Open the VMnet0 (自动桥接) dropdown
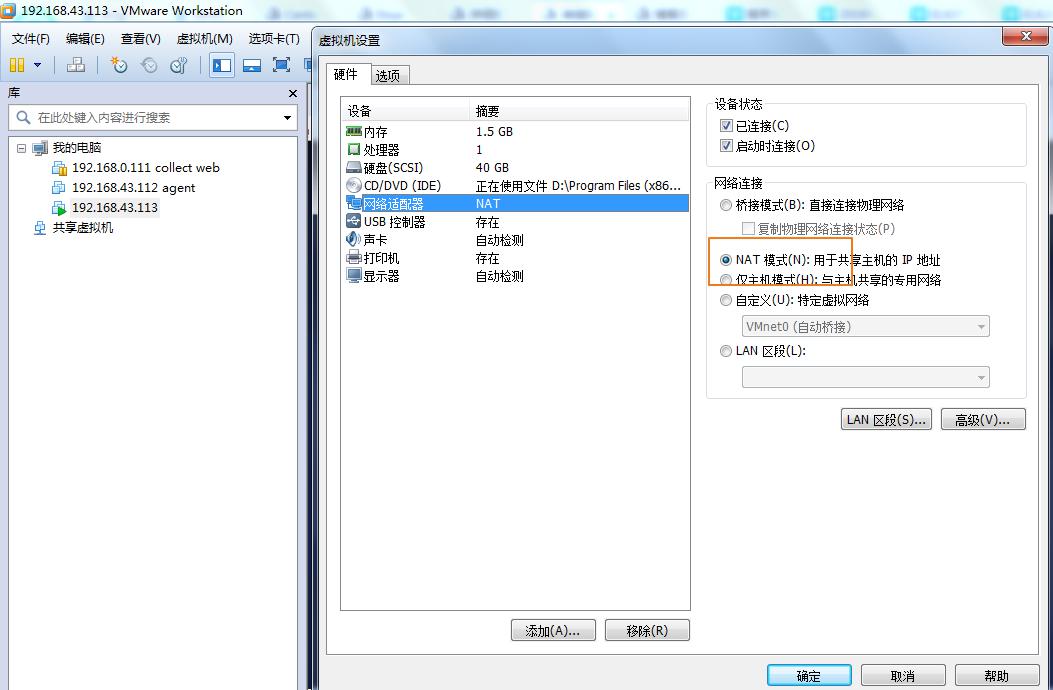The height and width of the screenshot is (690, 1053). pyautogui.click(x=866, y=327)
